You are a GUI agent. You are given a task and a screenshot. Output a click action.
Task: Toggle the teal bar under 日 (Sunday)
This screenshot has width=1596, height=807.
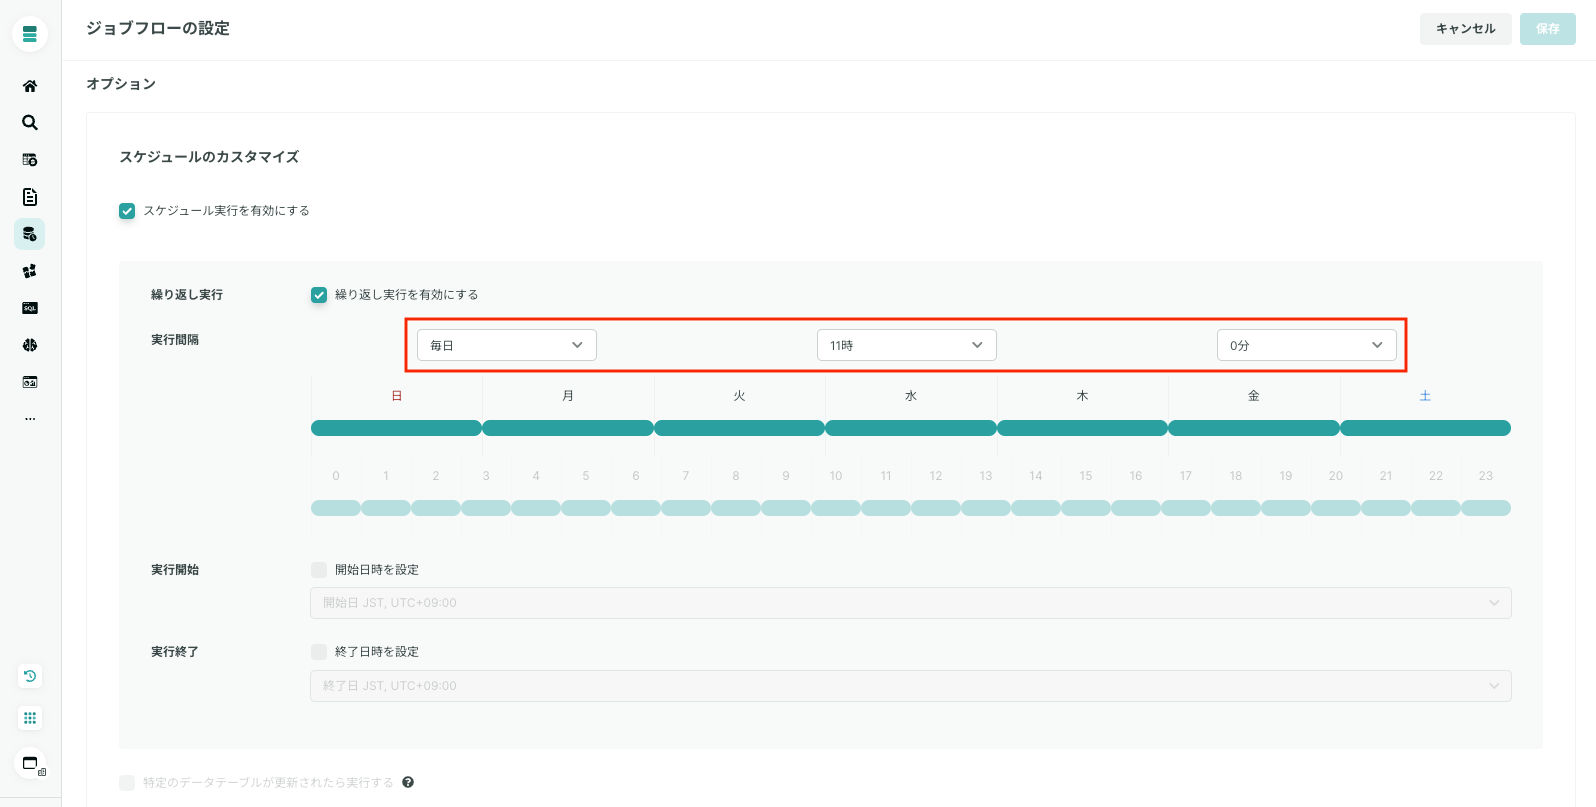coord(397,428)
